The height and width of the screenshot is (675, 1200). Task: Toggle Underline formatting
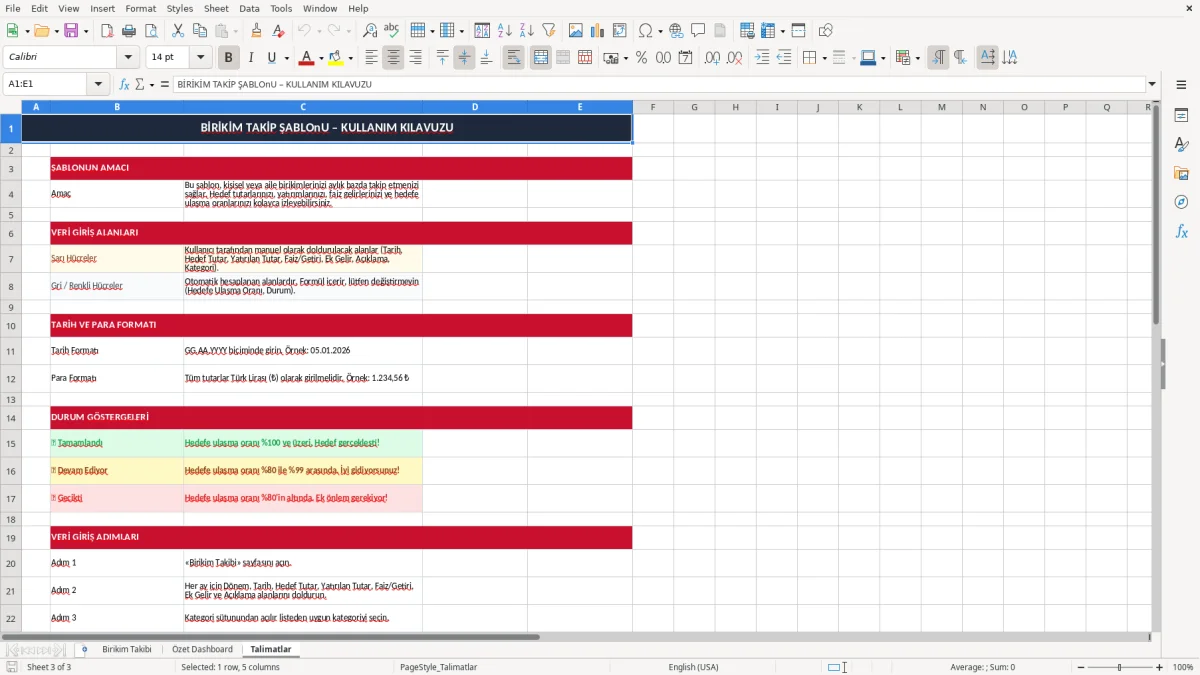click(x=271, y=58)
